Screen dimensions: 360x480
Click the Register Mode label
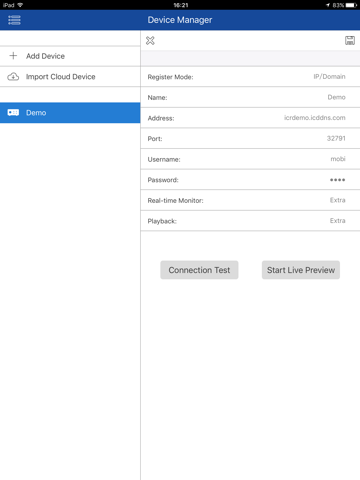(170, 77)
